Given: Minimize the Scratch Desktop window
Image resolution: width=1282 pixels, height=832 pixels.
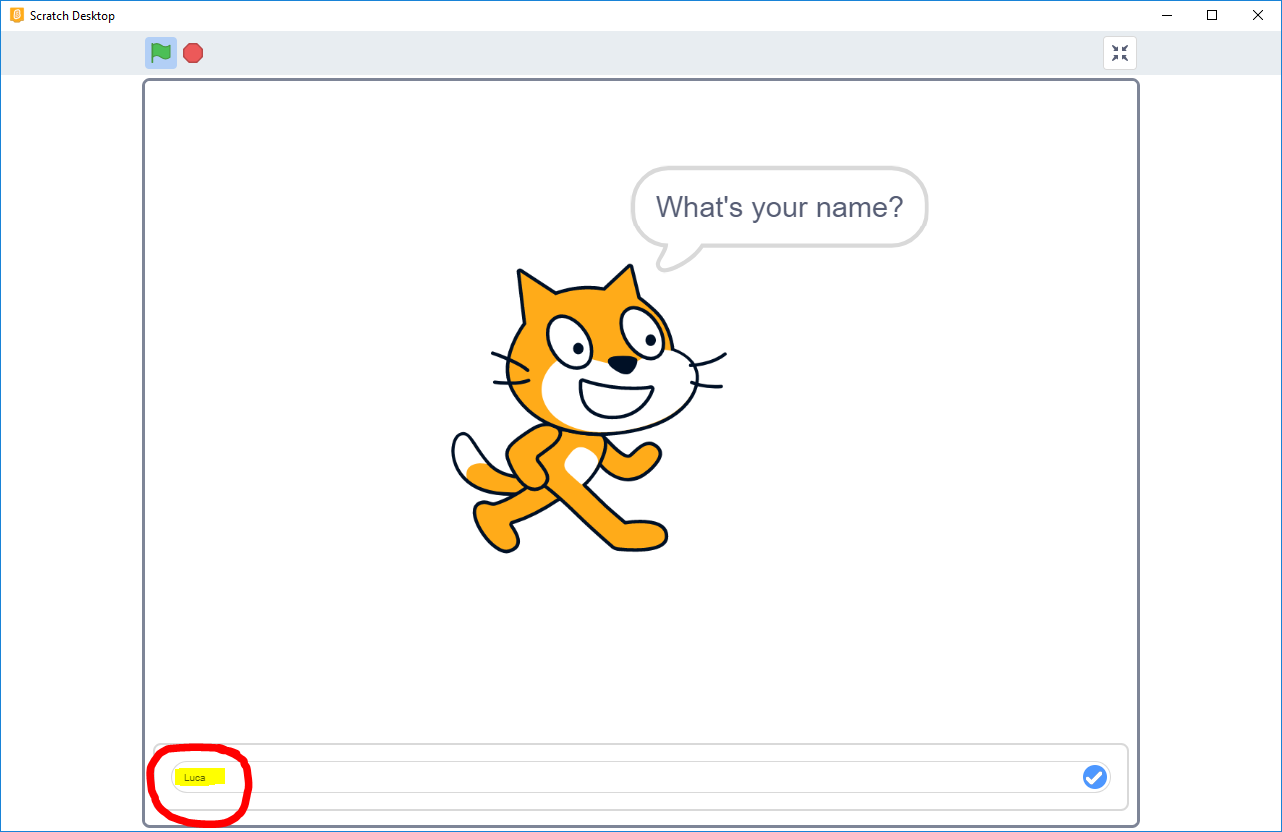Looking at the screenshot, I should [1167, 15].
